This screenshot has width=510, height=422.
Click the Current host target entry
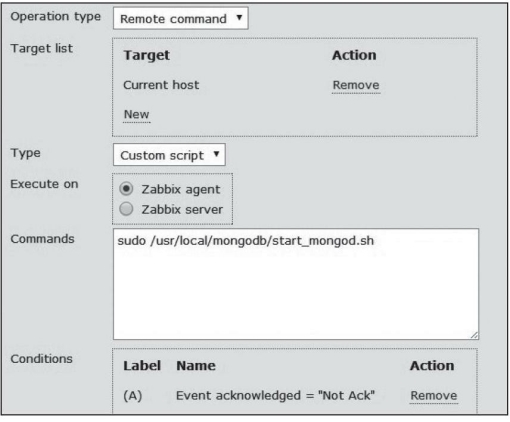coord(161,85)
